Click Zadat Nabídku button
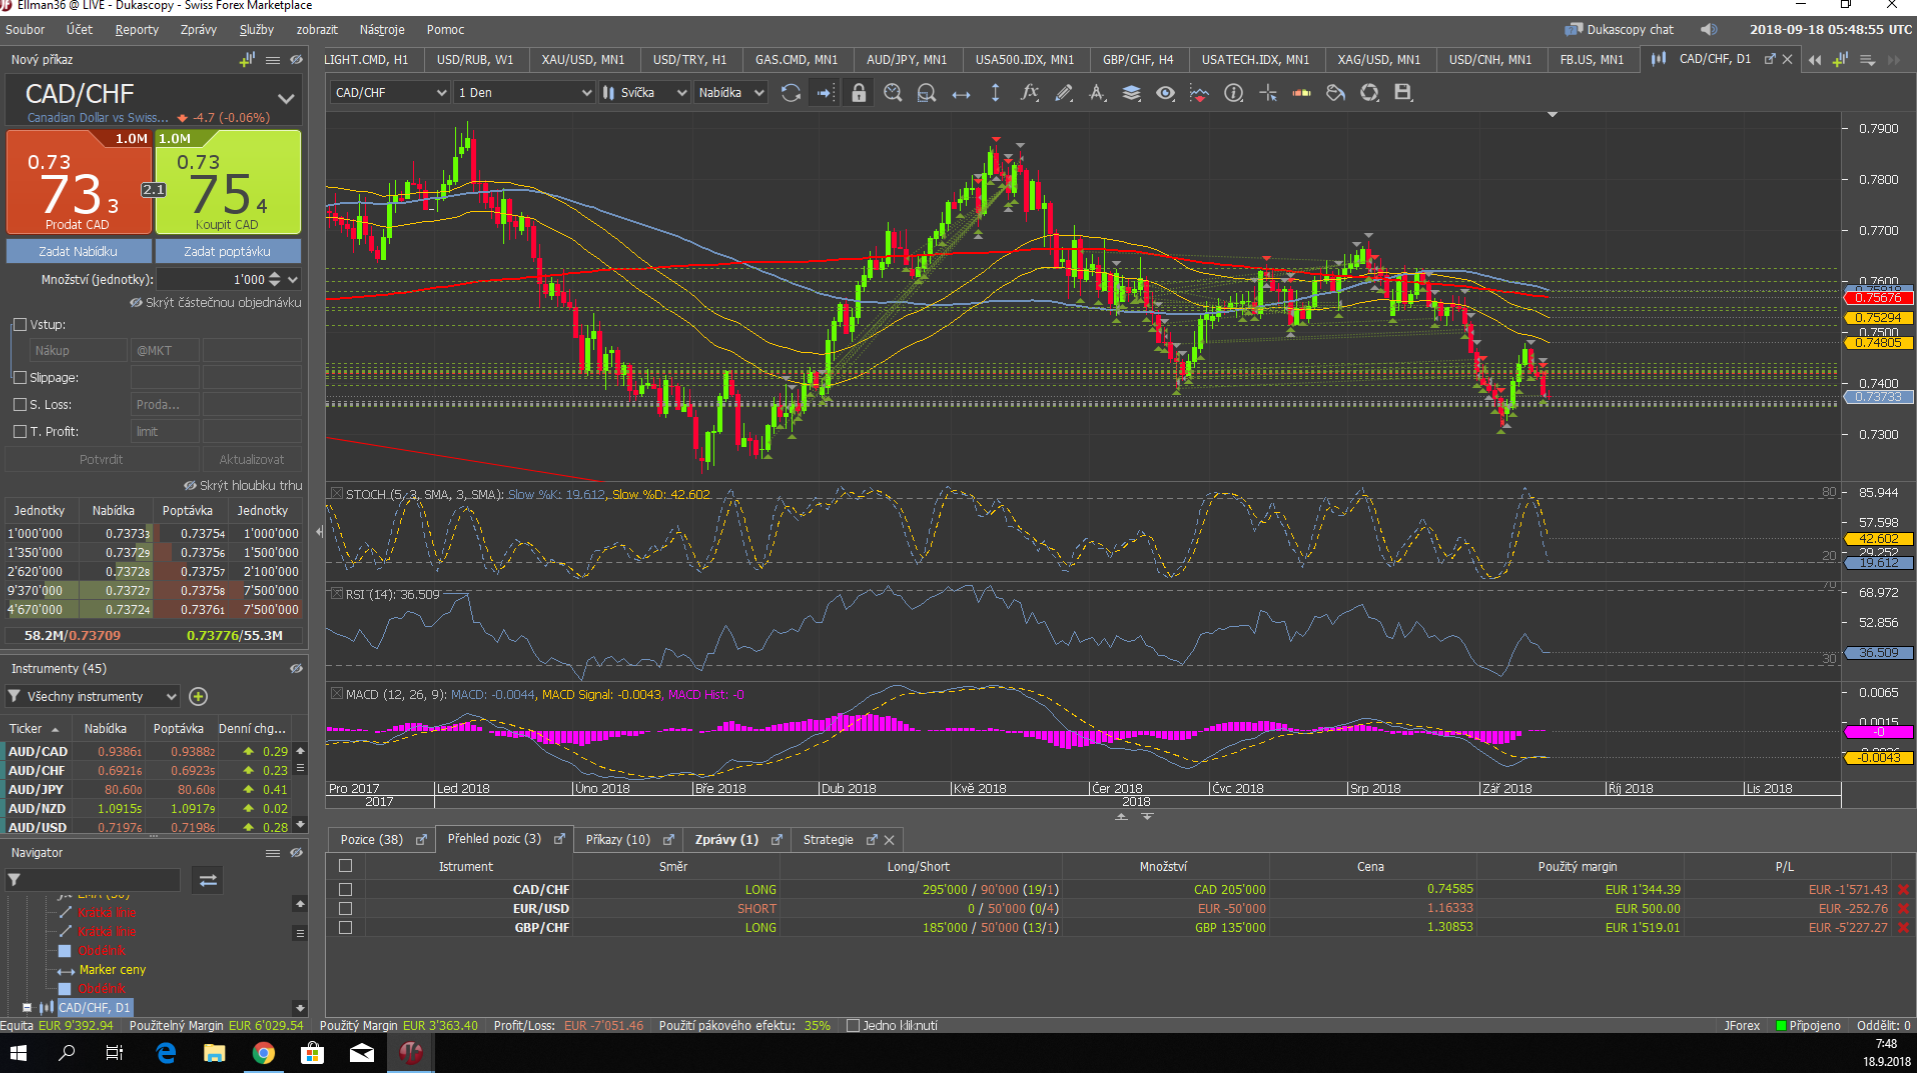Viewport: 1917px width, 1073px height. tap(79, 251)
